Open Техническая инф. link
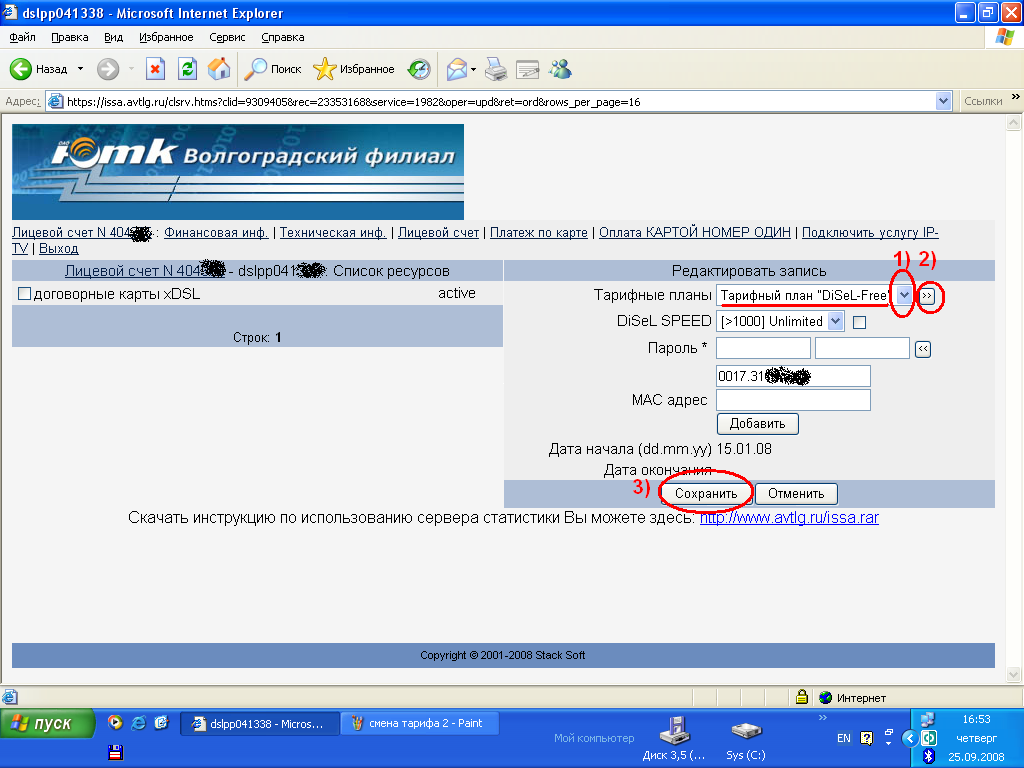This screenshot has width=1024, height=768. pyautogui.click(x=333, y=232)
